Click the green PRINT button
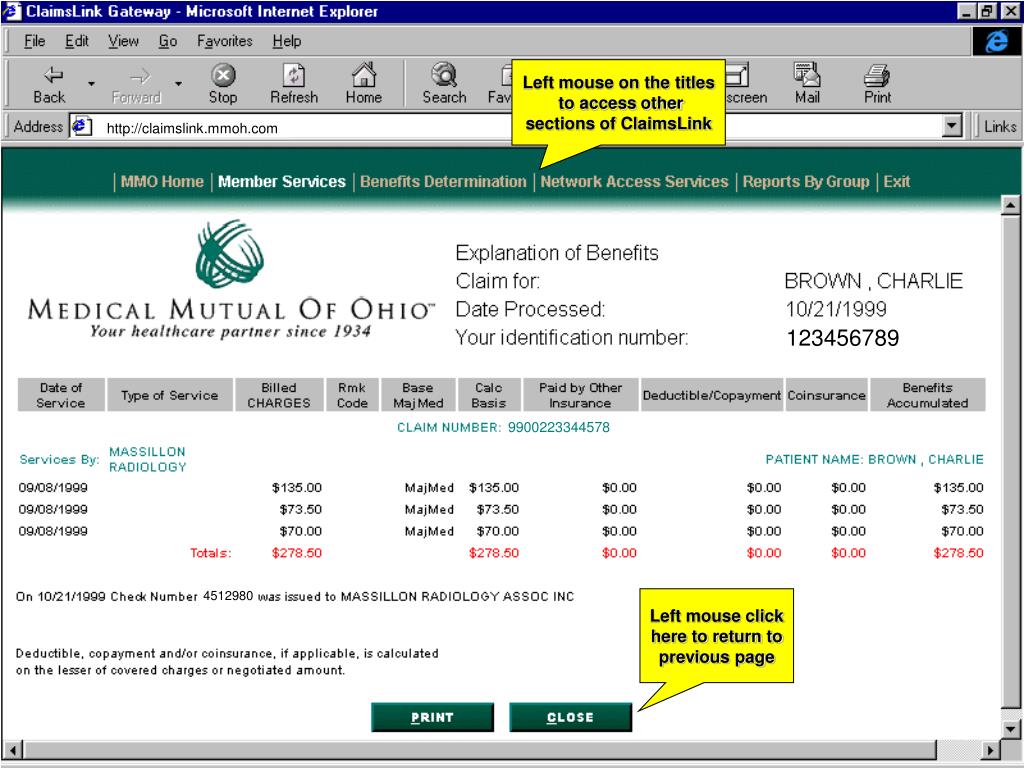The width and height of the screenshot is (1024, 768). click(x=432, y=717)
